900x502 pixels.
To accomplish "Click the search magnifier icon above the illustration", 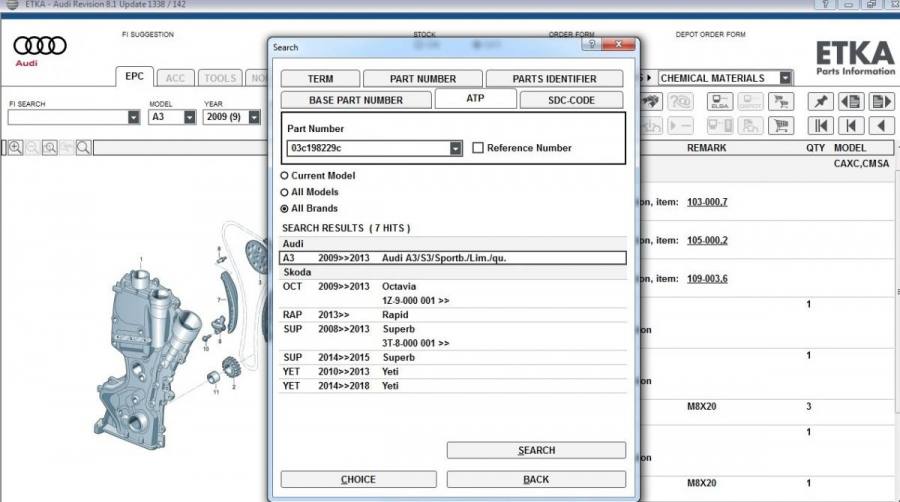I will tap(83, 148).
